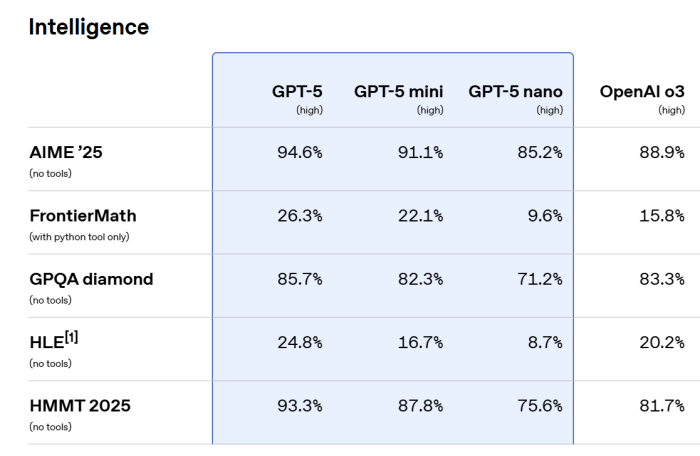
Task: Click GPT-5 mini's 16.7% HLE score
Action: point(420,342)
